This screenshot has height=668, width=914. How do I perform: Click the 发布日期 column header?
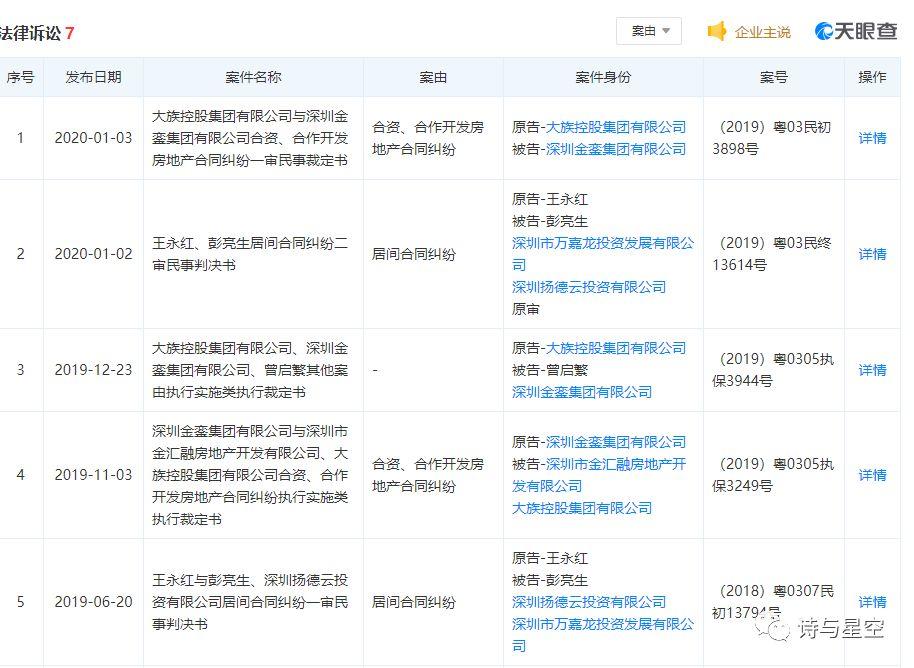point(93,77)
